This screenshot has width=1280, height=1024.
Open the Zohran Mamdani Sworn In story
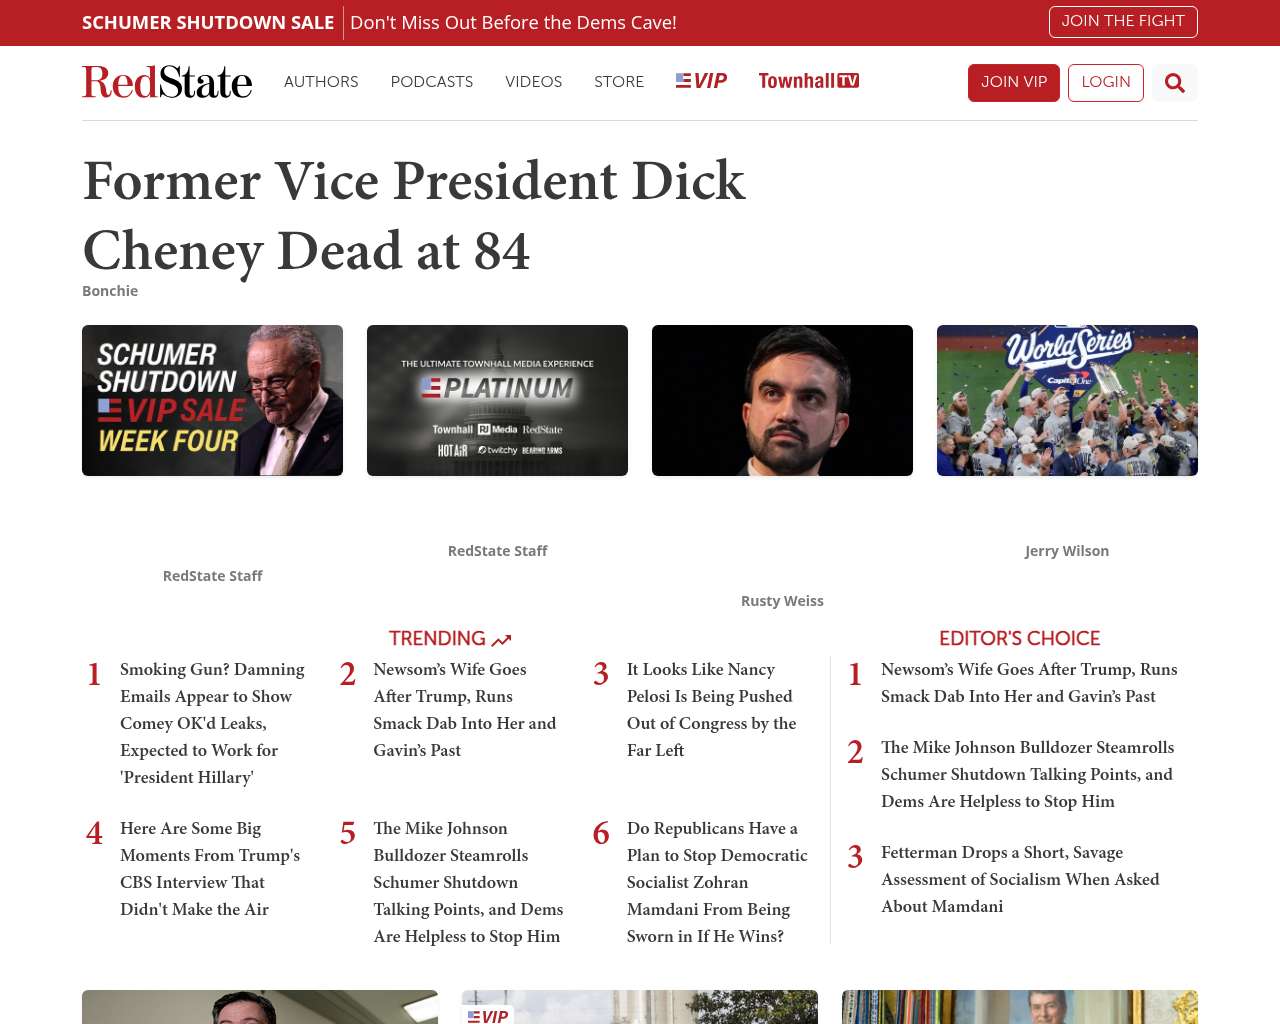click(717, 882)
